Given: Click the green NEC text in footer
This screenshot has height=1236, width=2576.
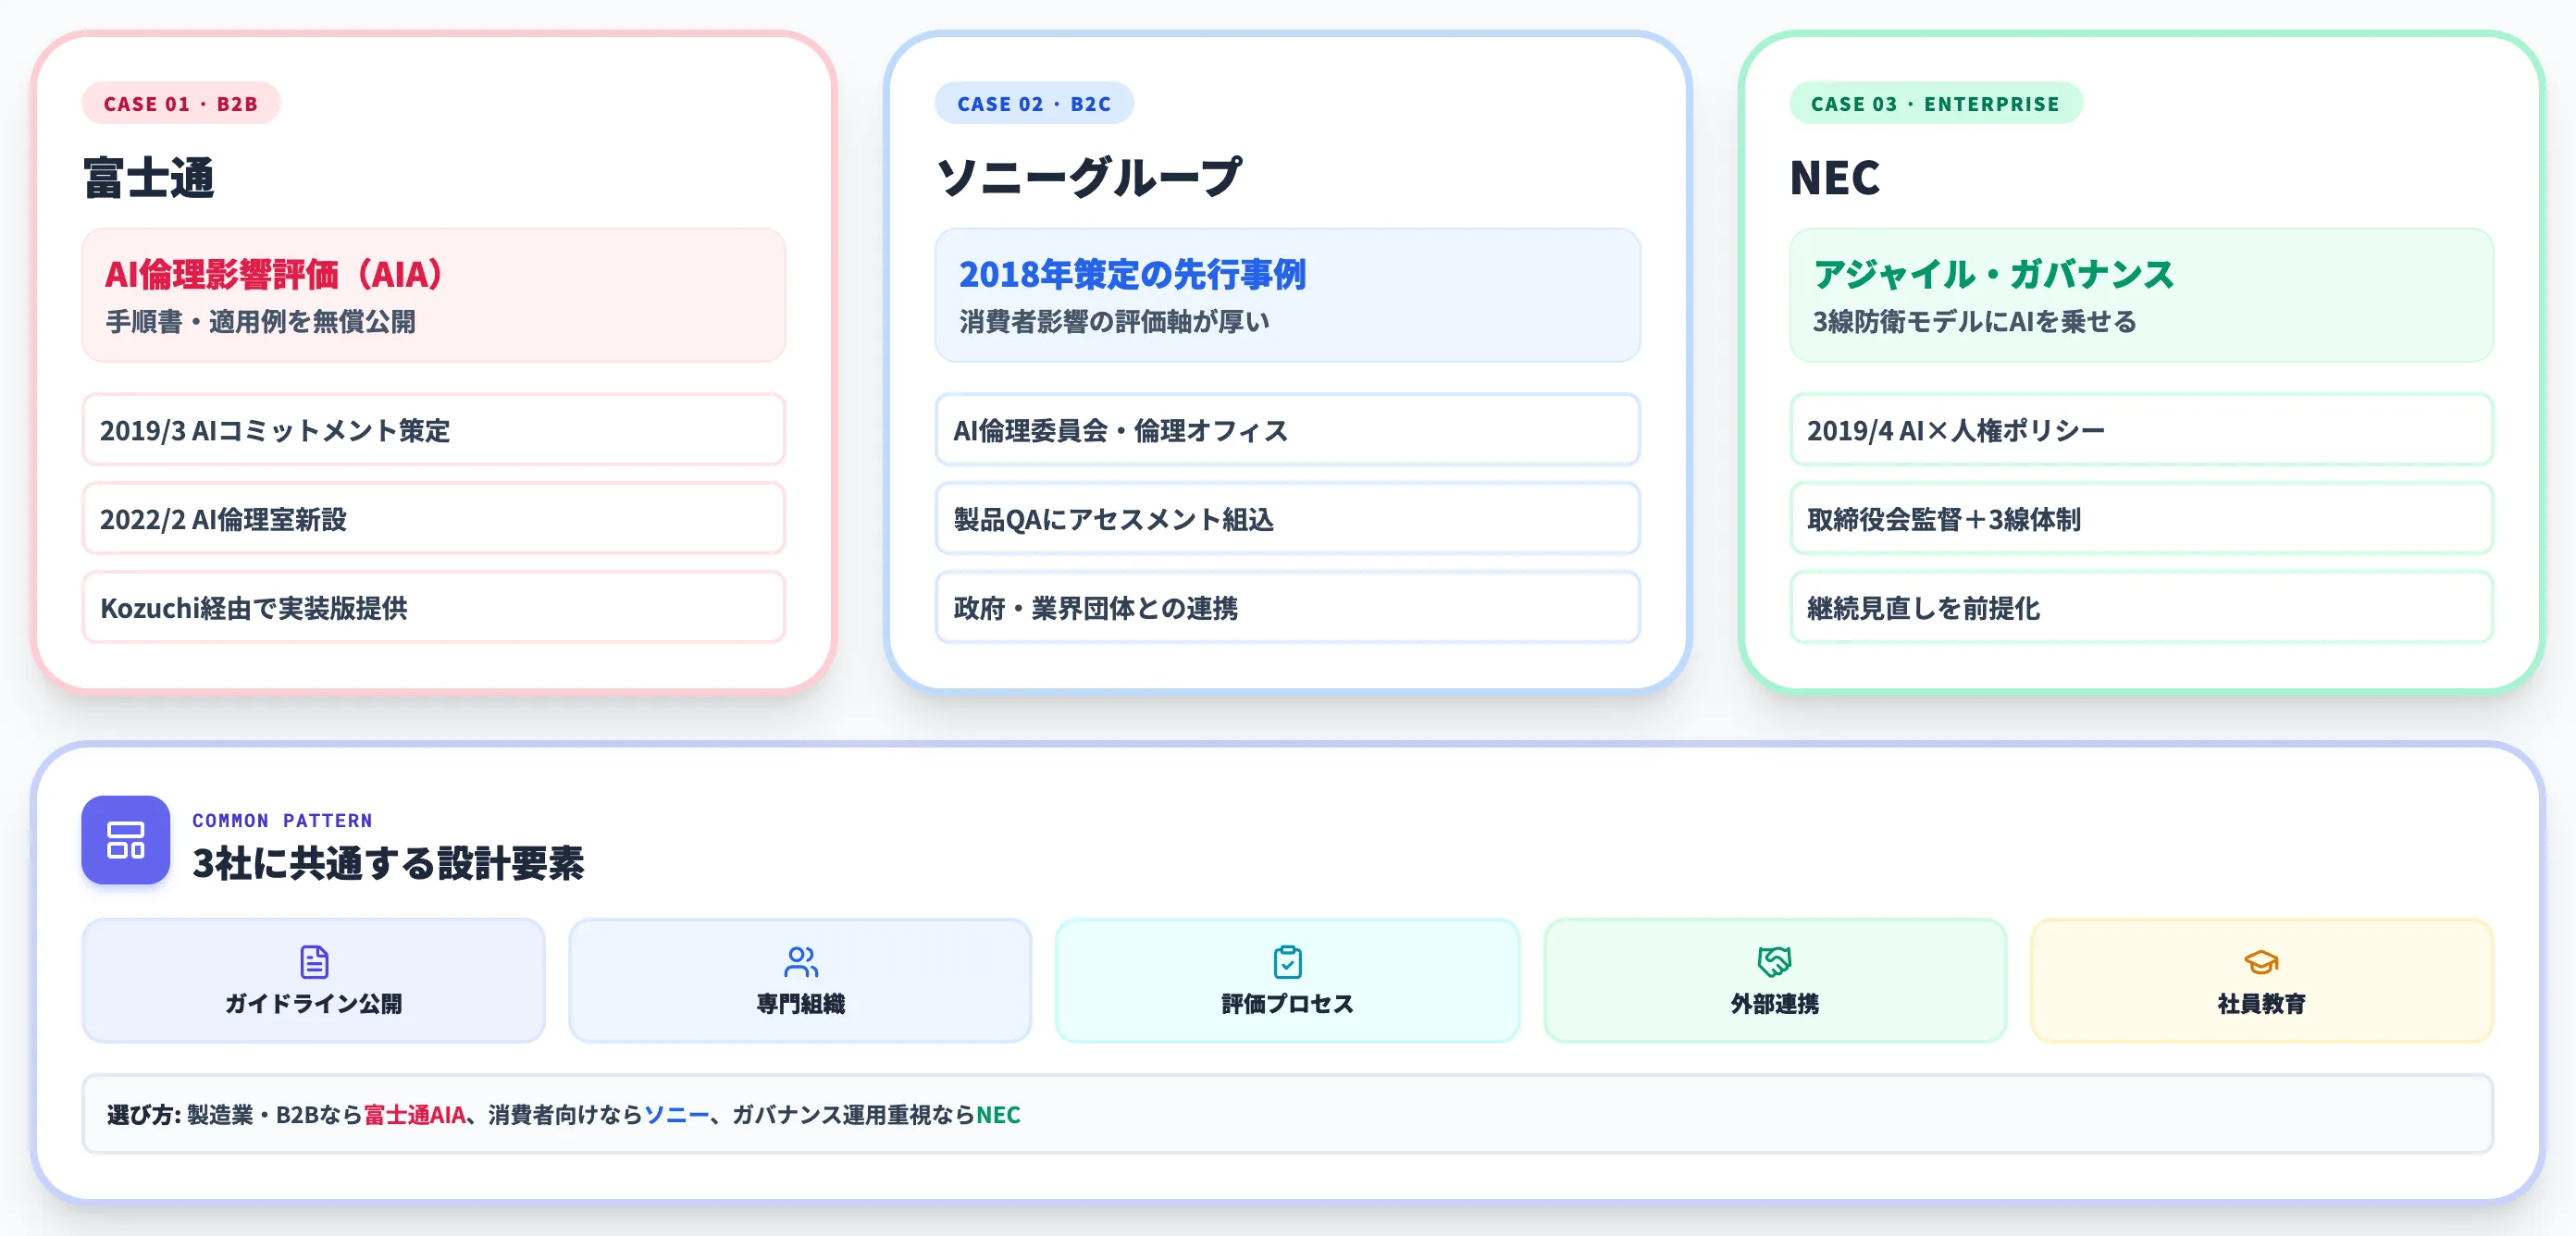Looking at the screenshot, I should pos(998,1114).
